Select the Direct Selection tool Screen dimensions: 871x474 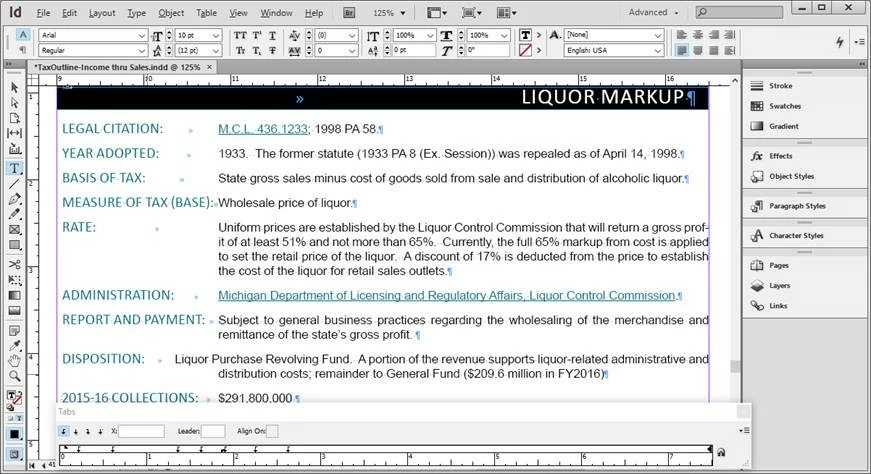[14, 103]
